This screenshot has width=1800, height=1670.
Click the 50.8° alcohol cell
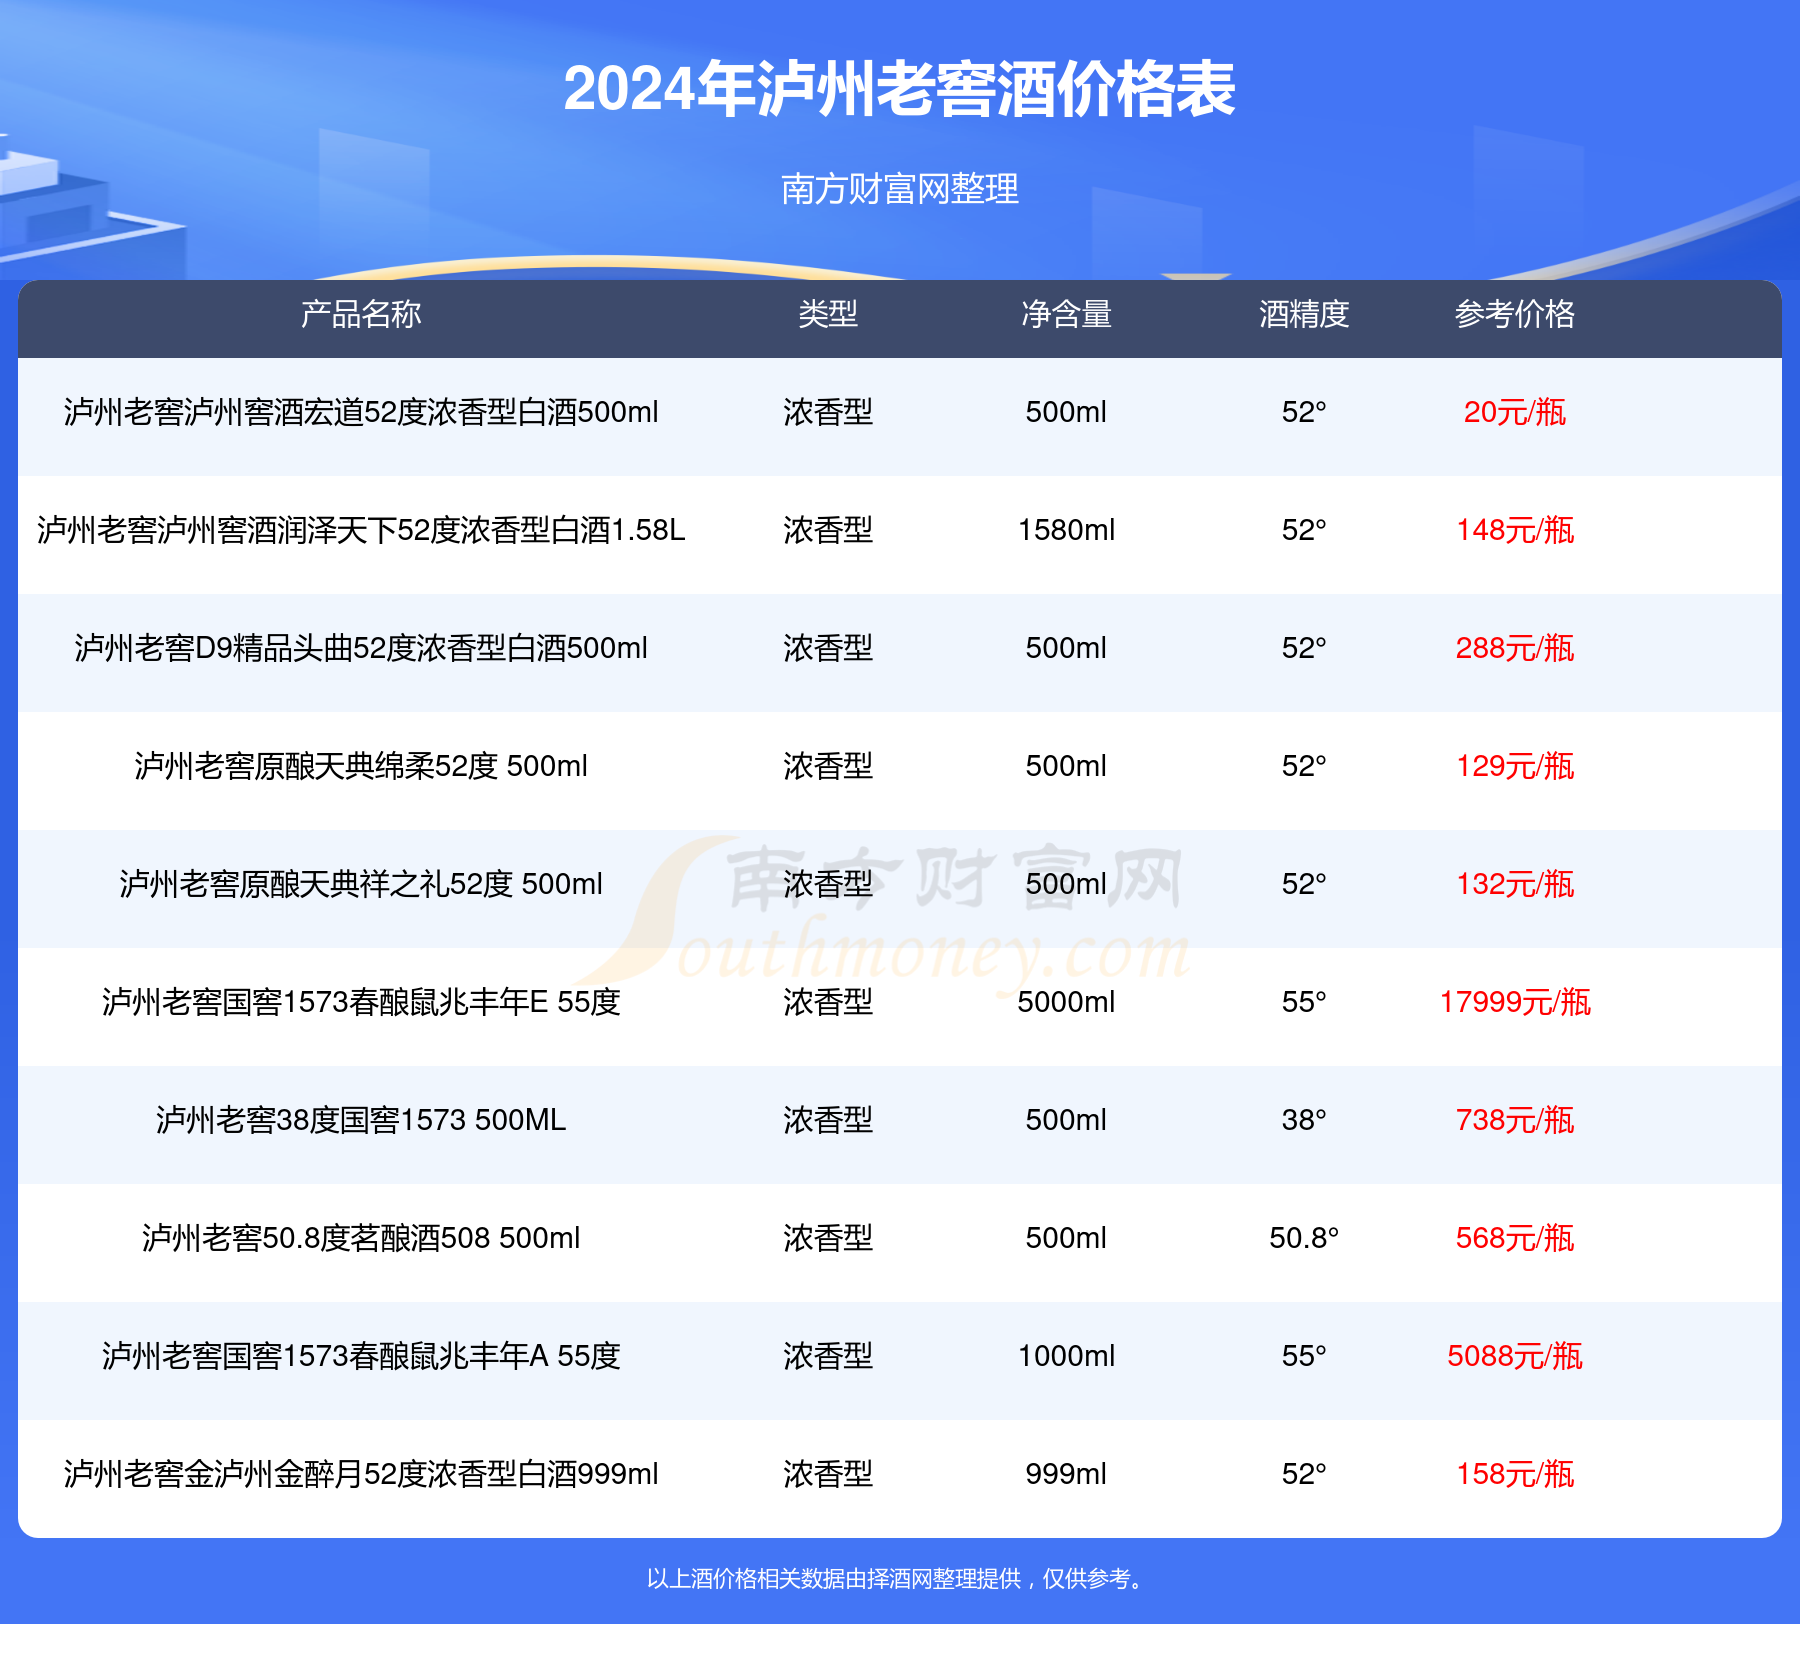[x=1304, y=1238]
